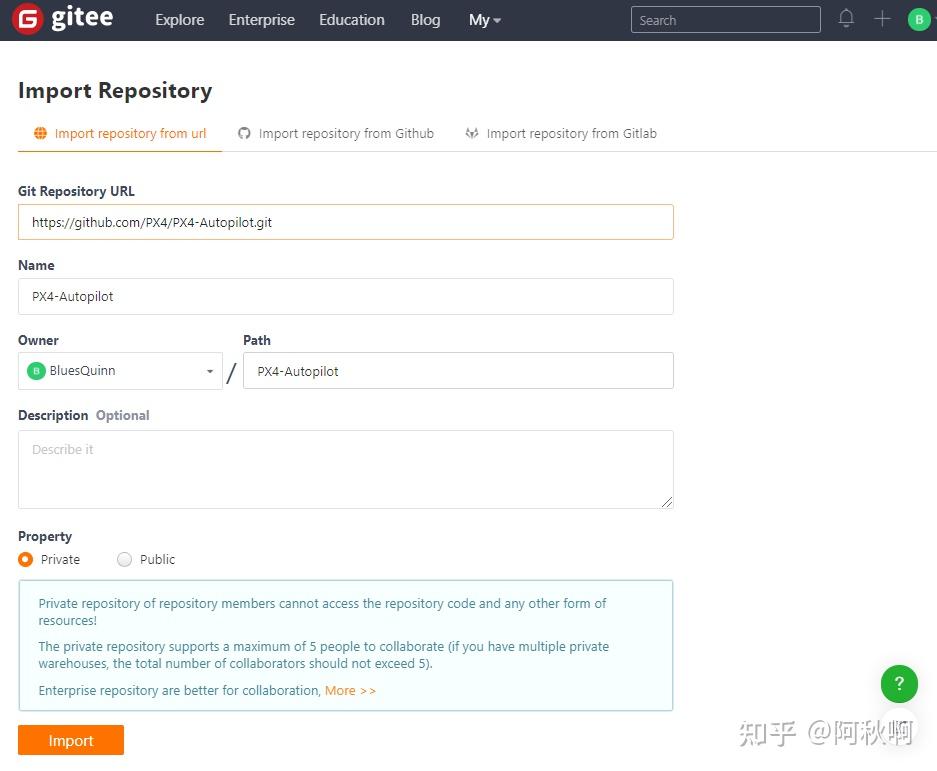
Task: Switch to Import repository from Github tab
Action: pos(346,133)
